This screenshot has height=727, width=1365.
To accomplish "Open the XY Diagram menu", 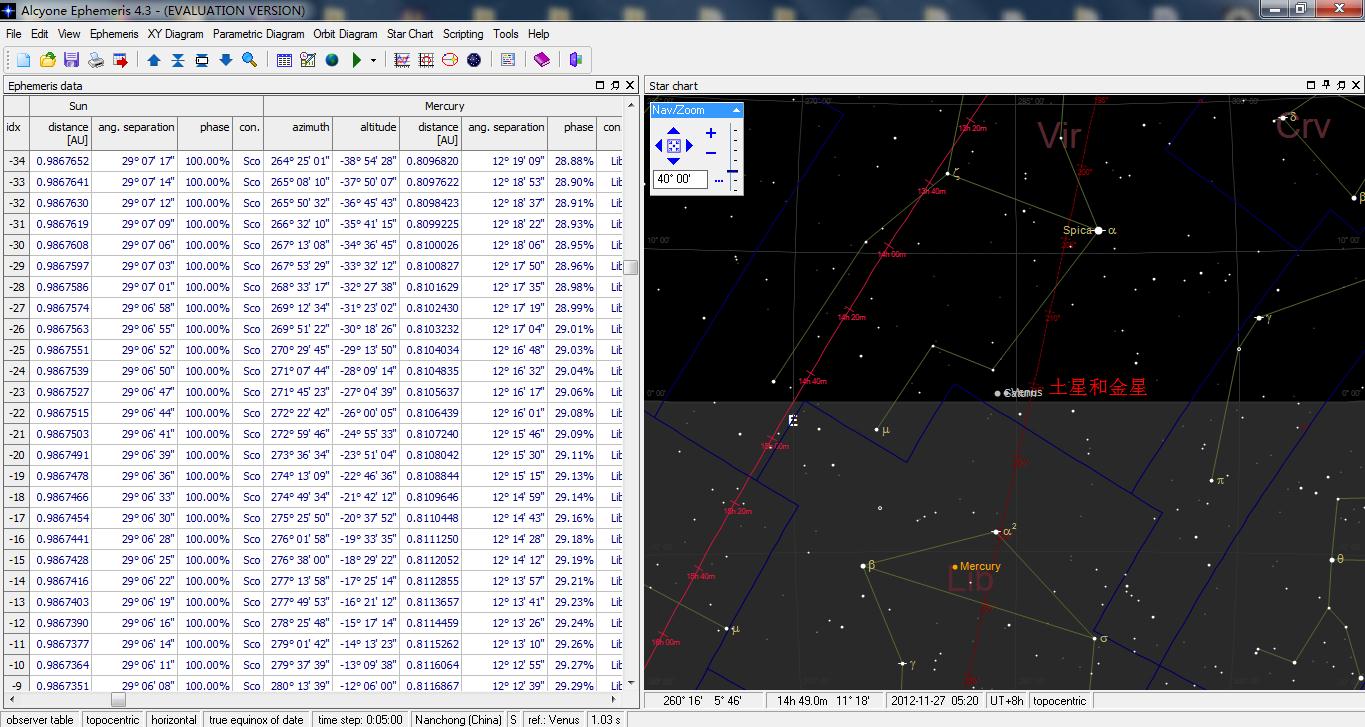I will click(175, 33).
